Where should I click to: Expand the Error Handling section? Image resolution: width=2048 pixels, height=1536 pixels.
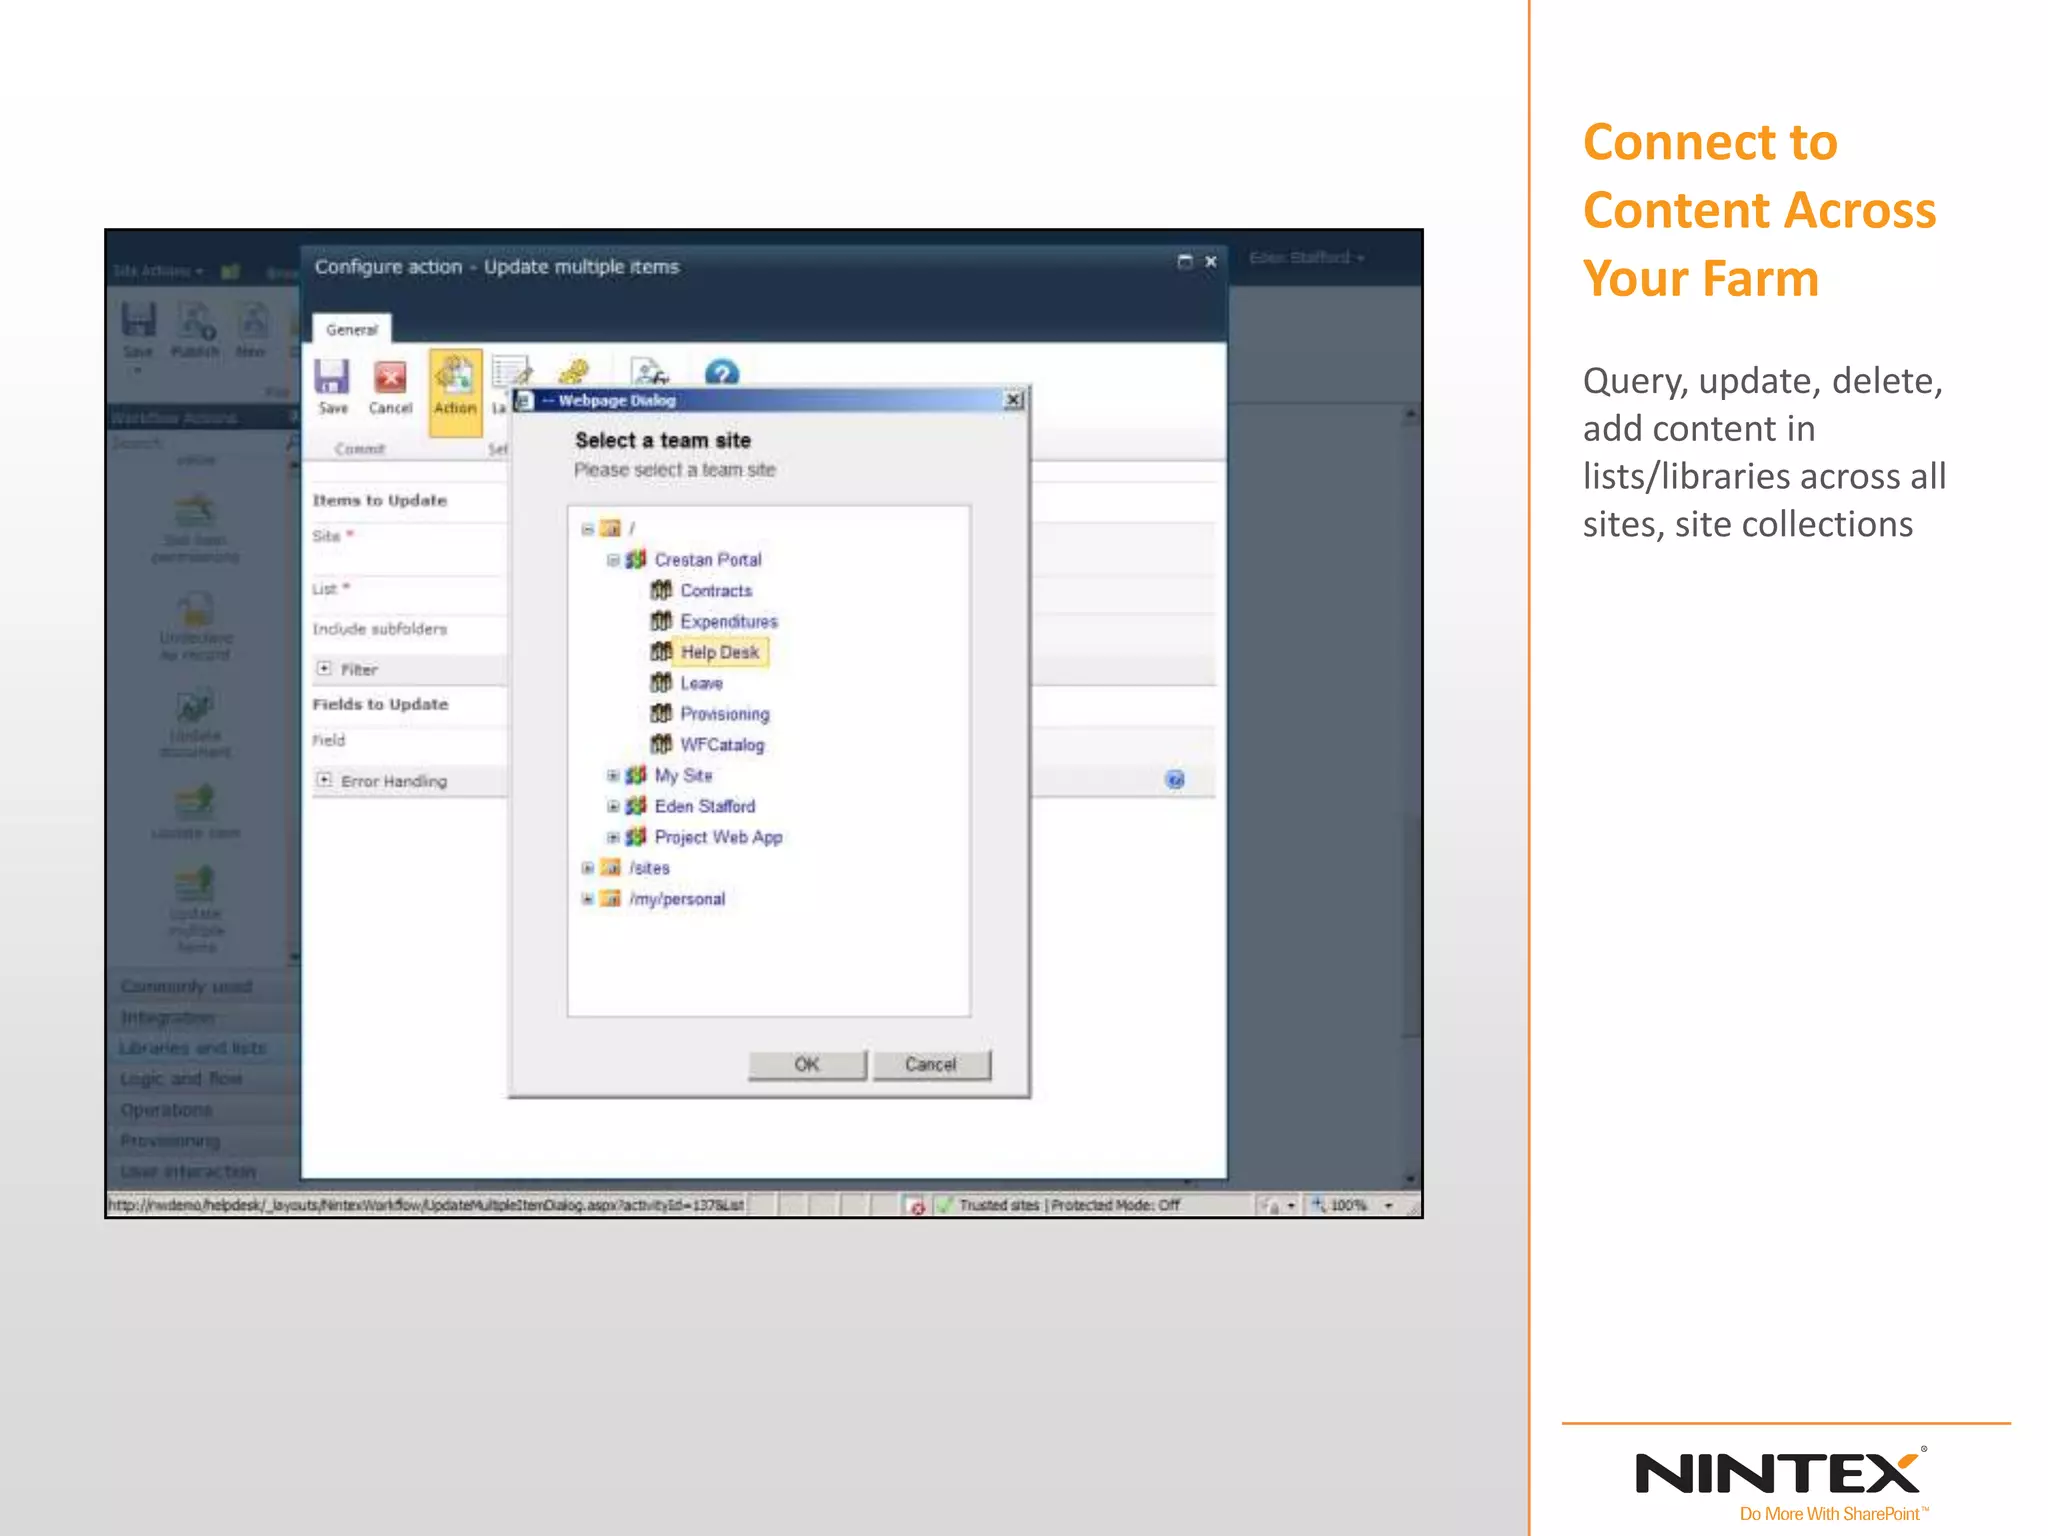pyautogui.click(x=324, y=780)
